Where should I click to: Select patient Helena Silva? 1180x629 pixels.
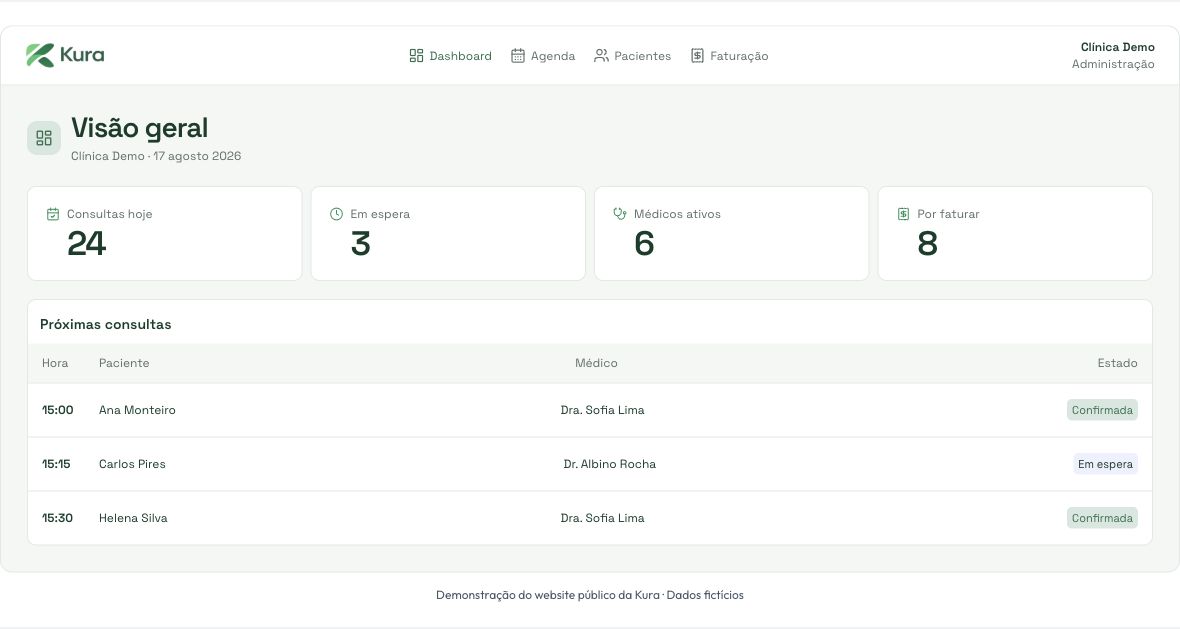[133, 518]
